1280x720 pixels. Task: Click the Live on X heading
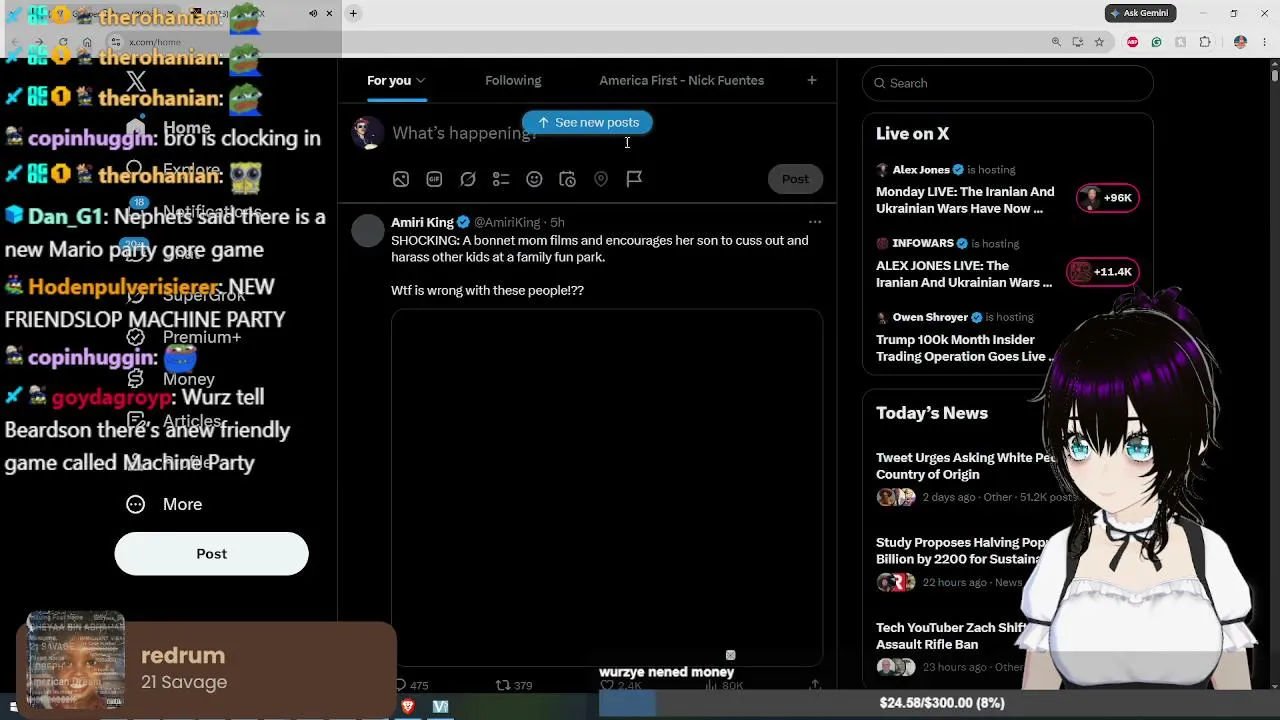point(913,134)
